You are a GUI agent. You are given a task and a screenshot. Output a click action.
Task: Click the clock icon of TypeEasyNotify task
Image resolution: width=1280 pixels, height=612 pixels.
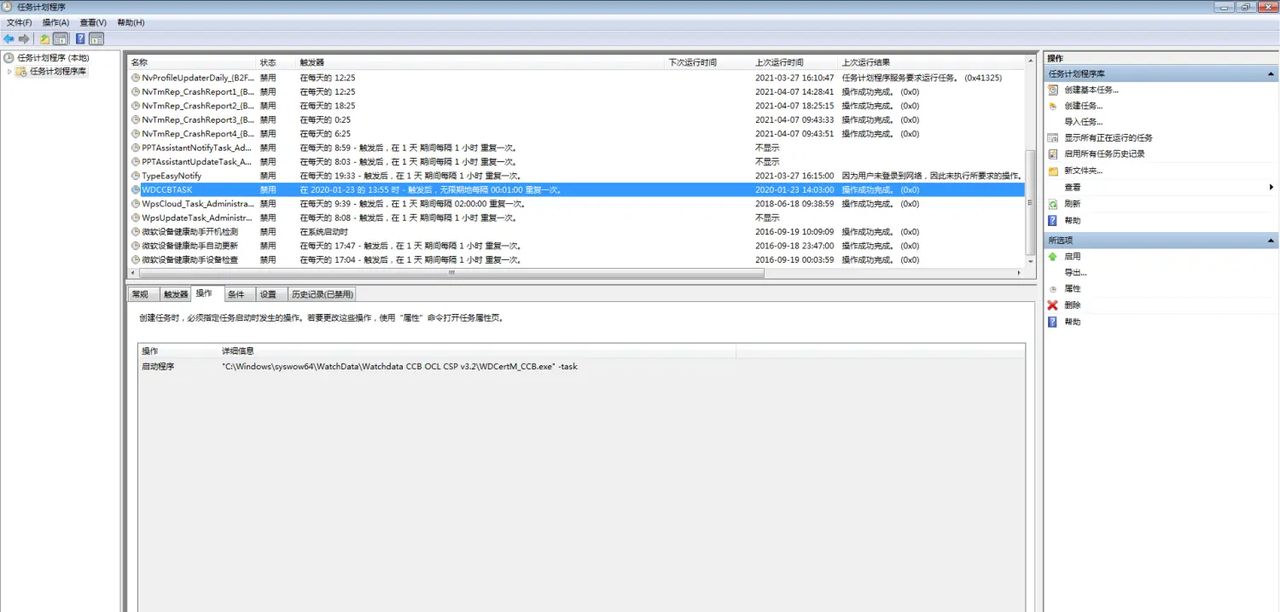click(x=136, y=175)
